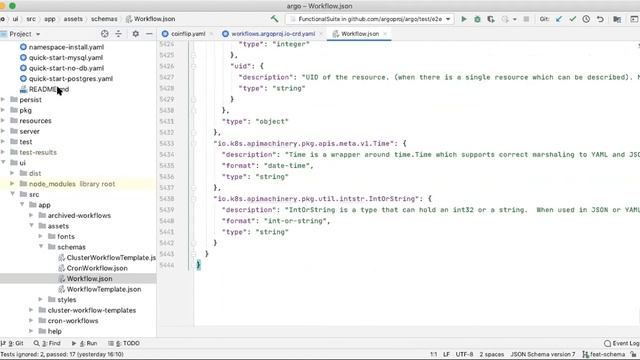Hide the Project panel with minus icon
The height and width of the screenshot is (360, 640).
click(149, 34)
